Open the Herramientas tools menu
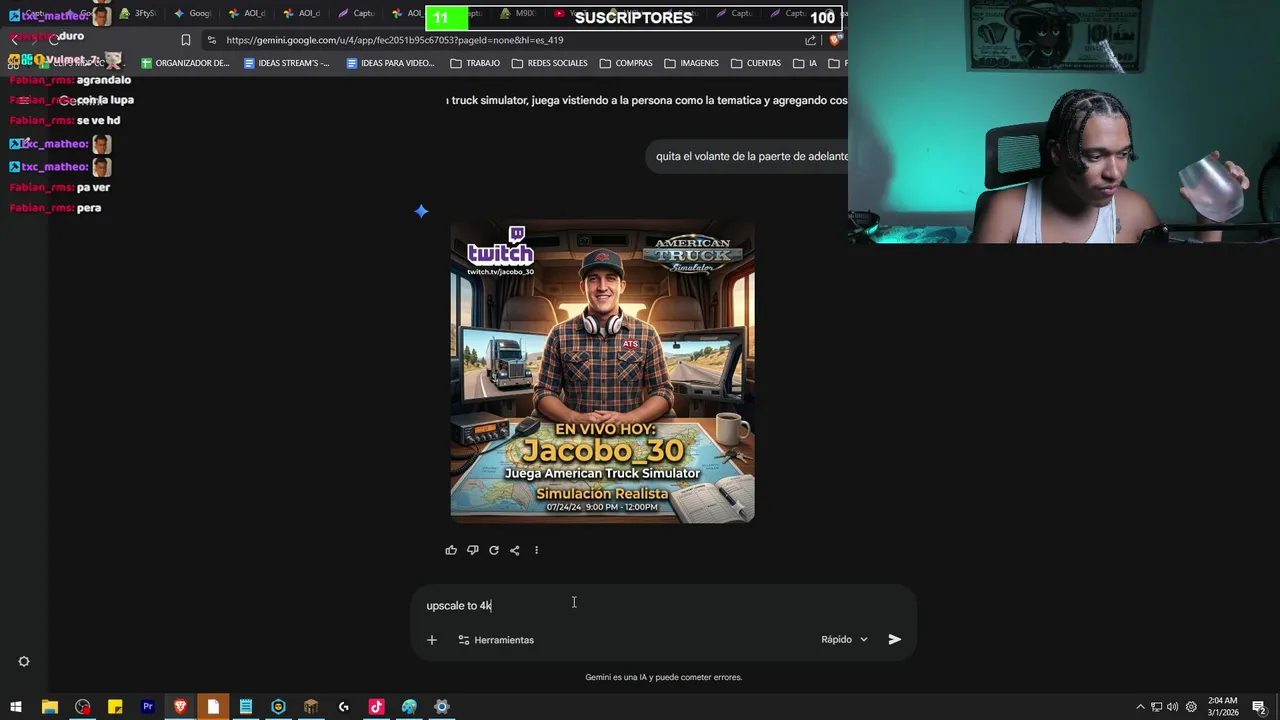 [496, 640]
